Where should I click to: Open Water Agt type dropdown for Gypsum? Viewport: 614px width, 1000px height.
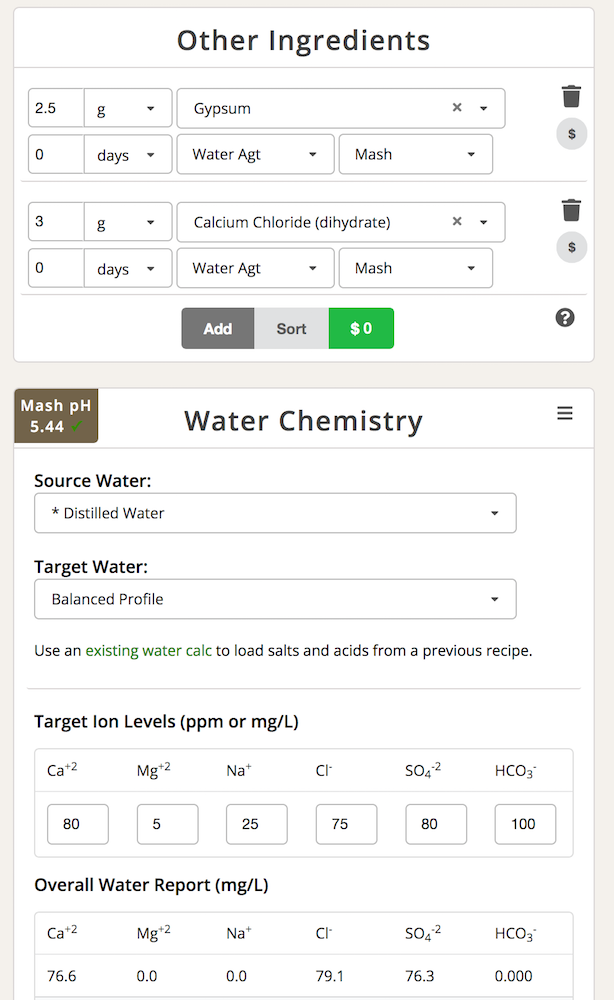[255, 154]
